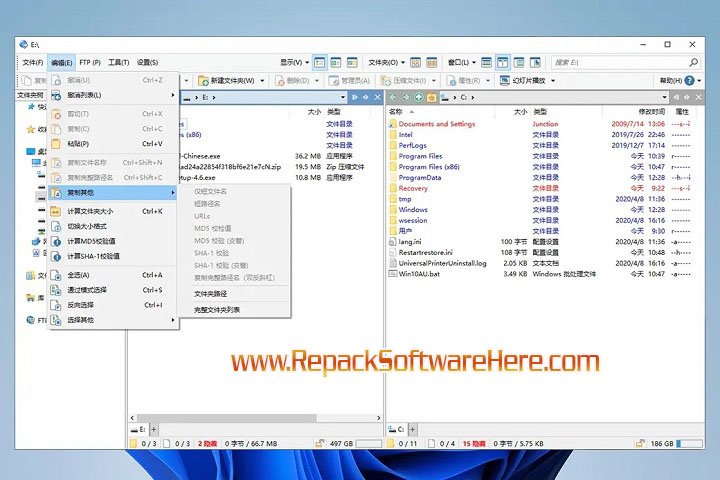Image resolution: width=720 pixels, height=480 pixels.
Task: Open the Program Files folder entry
Action: 420,156
